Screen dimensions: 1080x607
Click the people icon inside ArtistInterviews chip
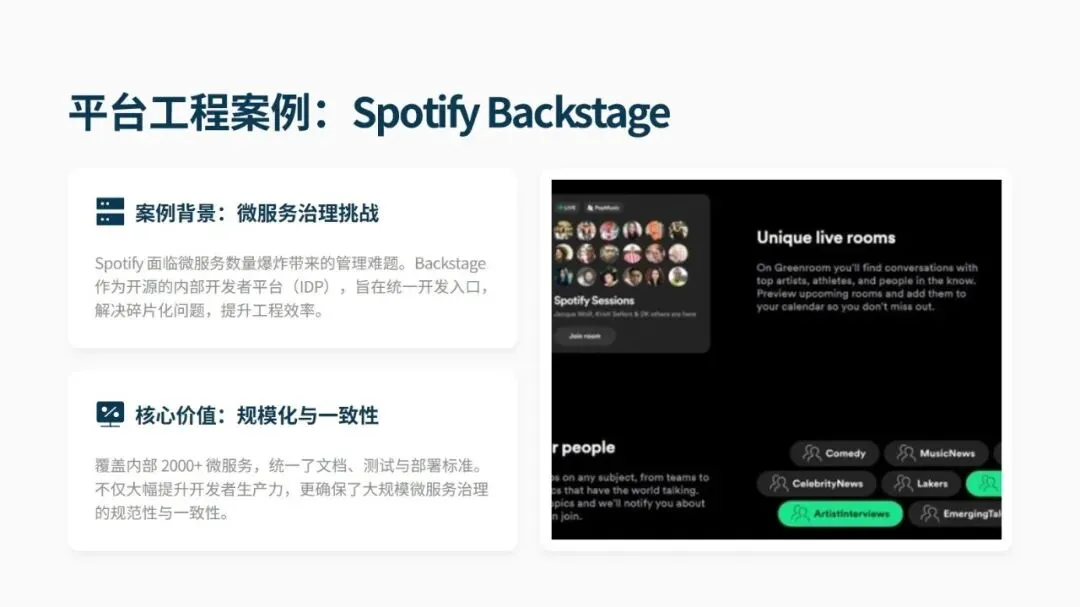click(x=800, y=514)
